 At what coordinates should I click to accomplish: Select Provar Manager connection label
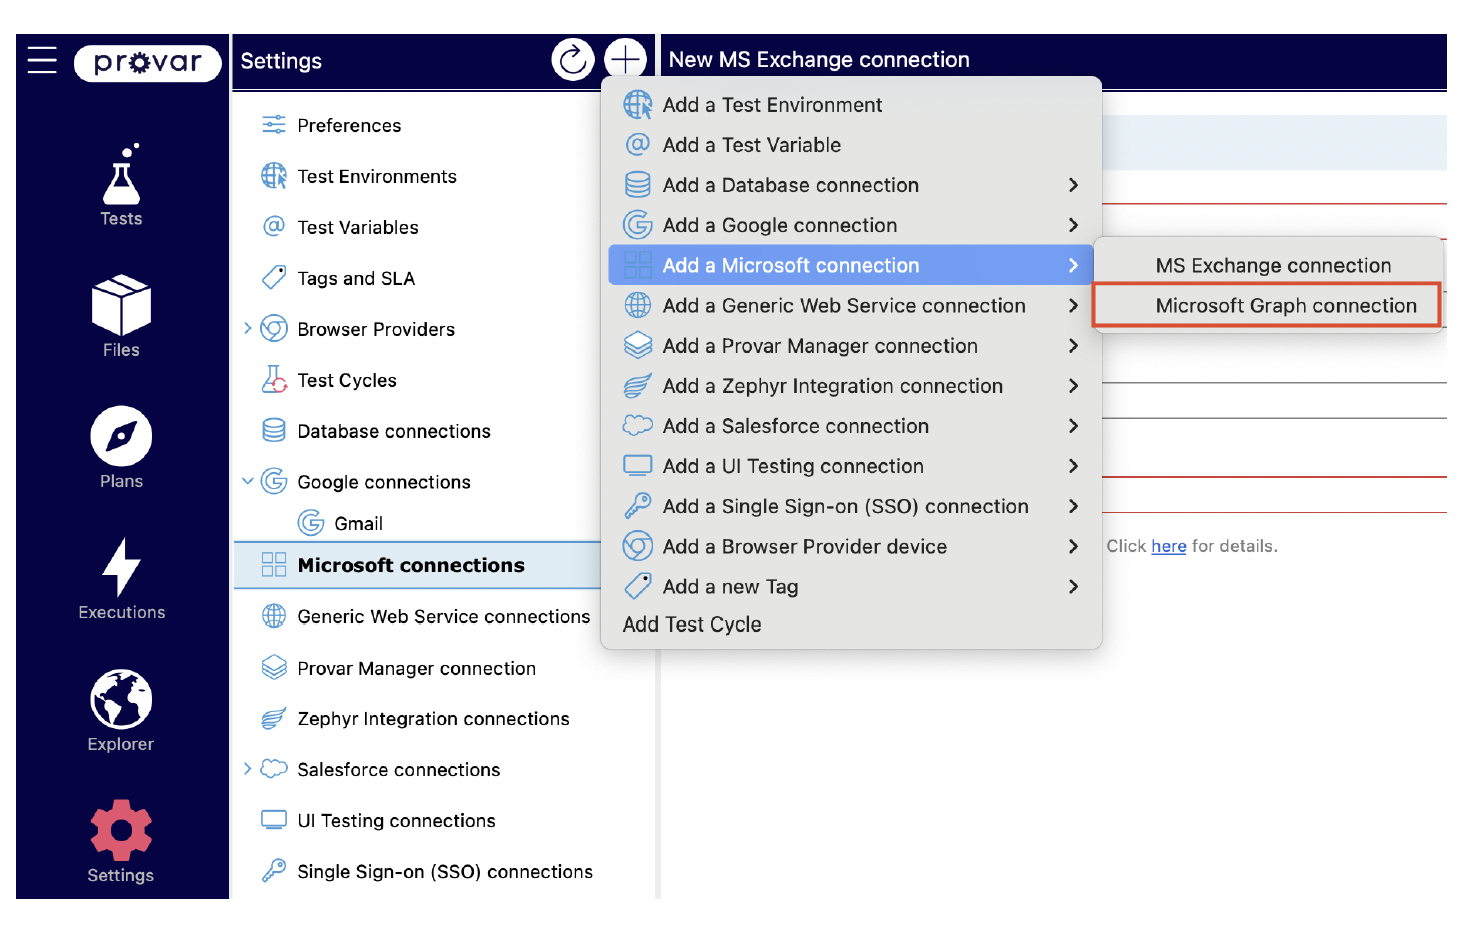click(417, 668)
